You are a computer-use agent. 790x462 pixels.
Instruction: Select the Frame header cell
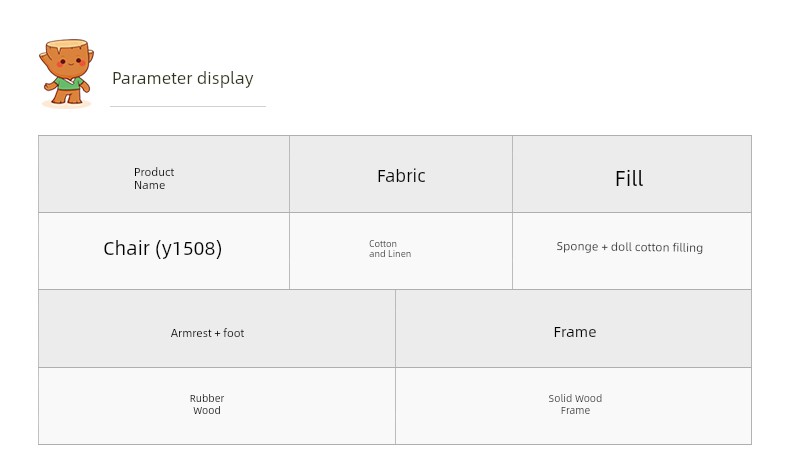573,328
